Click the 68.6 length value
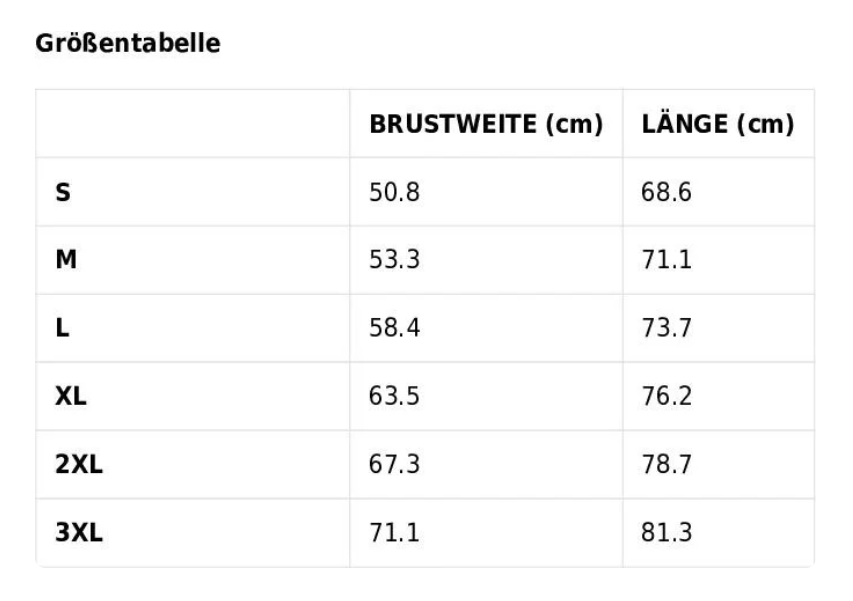This screenshot has height=601, width=853. point(666,192)
